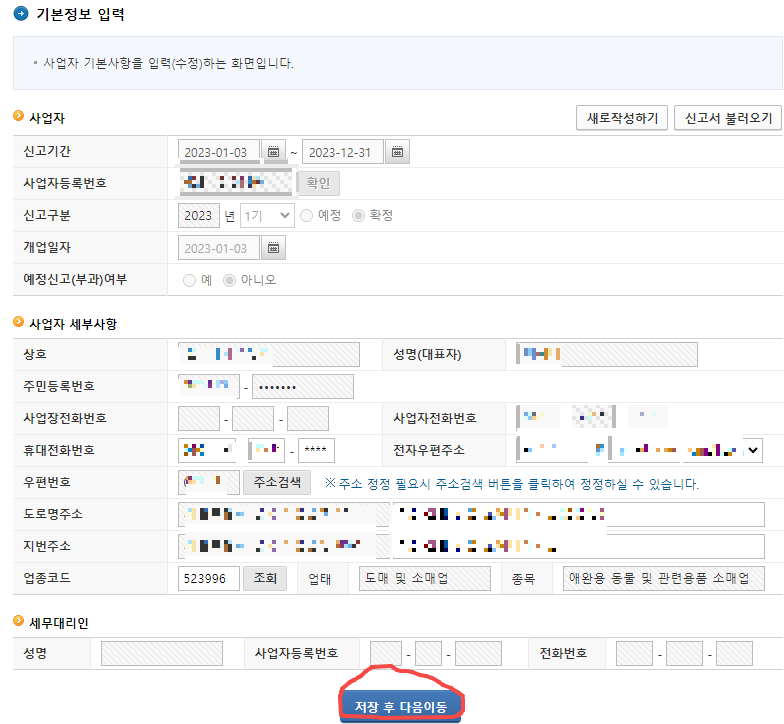The width and height of the screenshot is (784, 724).
Task: Click the 우편번호 input field
Action: [x=209, y=482]
